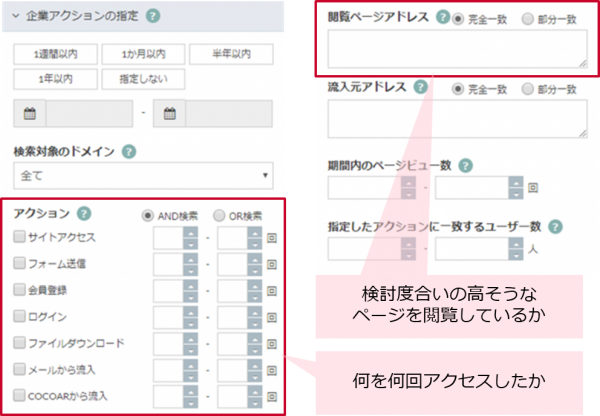The width and height of the screenshot is (600, 416).
Task: Click the start date input field
Action: tap(89, 114)
